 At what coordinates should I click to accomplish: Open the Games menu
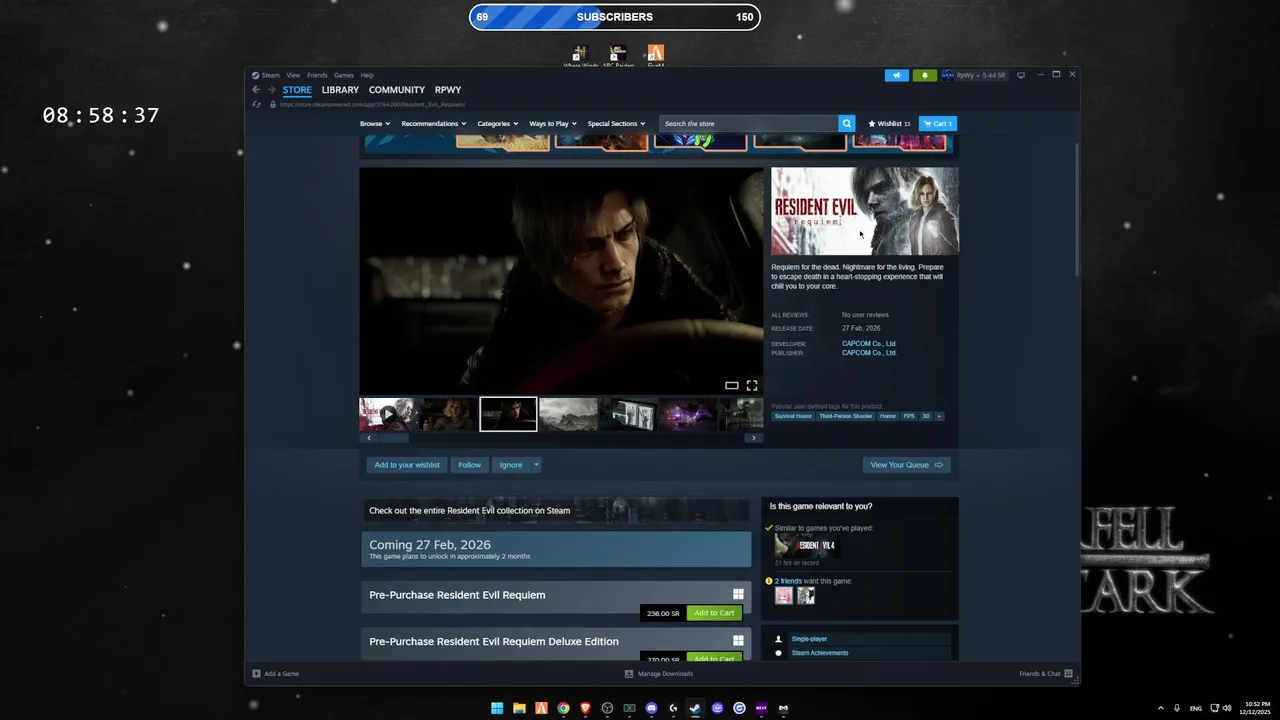(344, 75)
